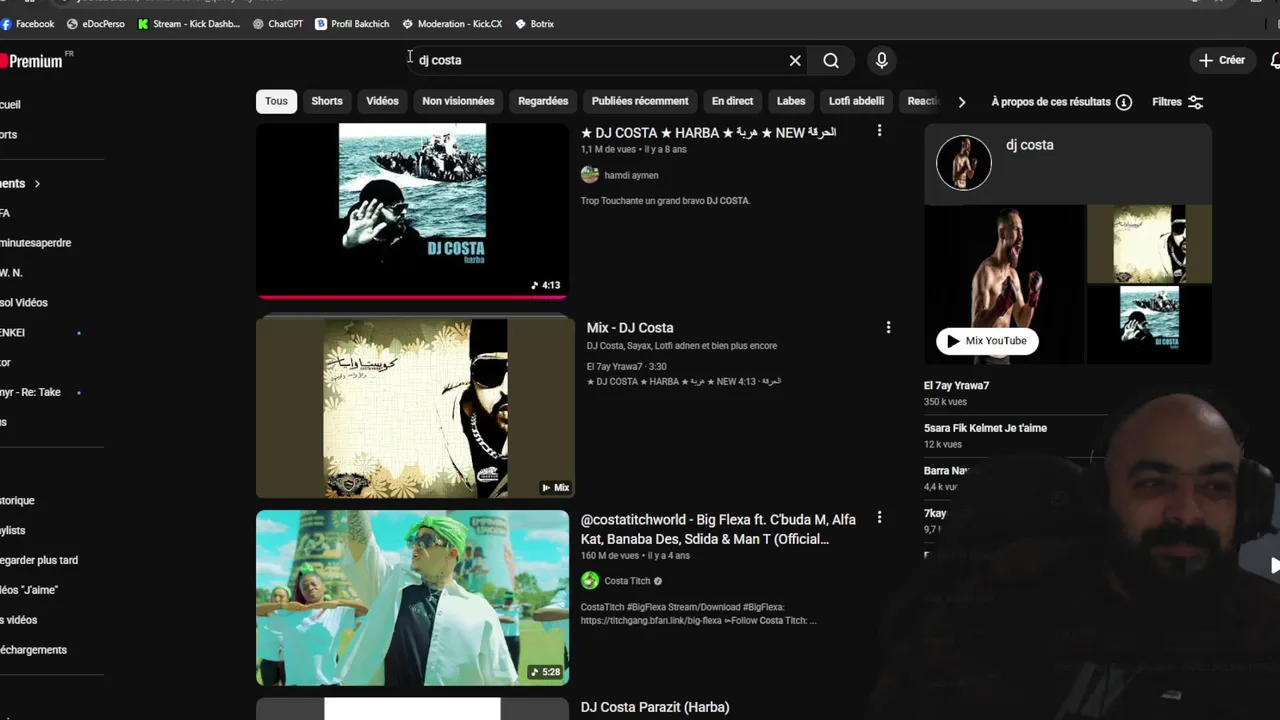Viewport: 1280px width, 720px height.
Task: Expand the subscriptions section chevron in sidebar
Action: coord(37,184)
